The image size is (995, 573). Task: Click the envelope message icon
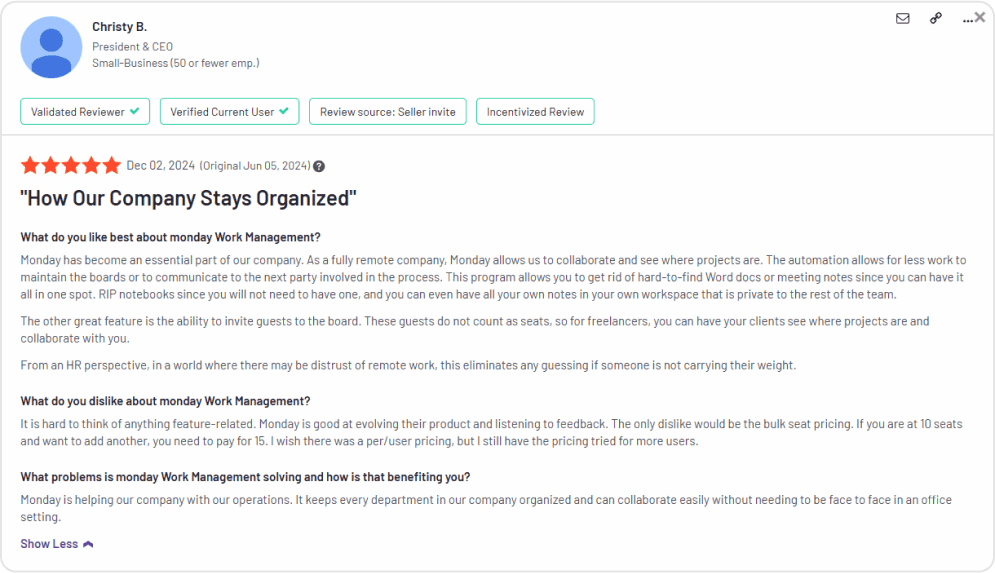point(902,18)
